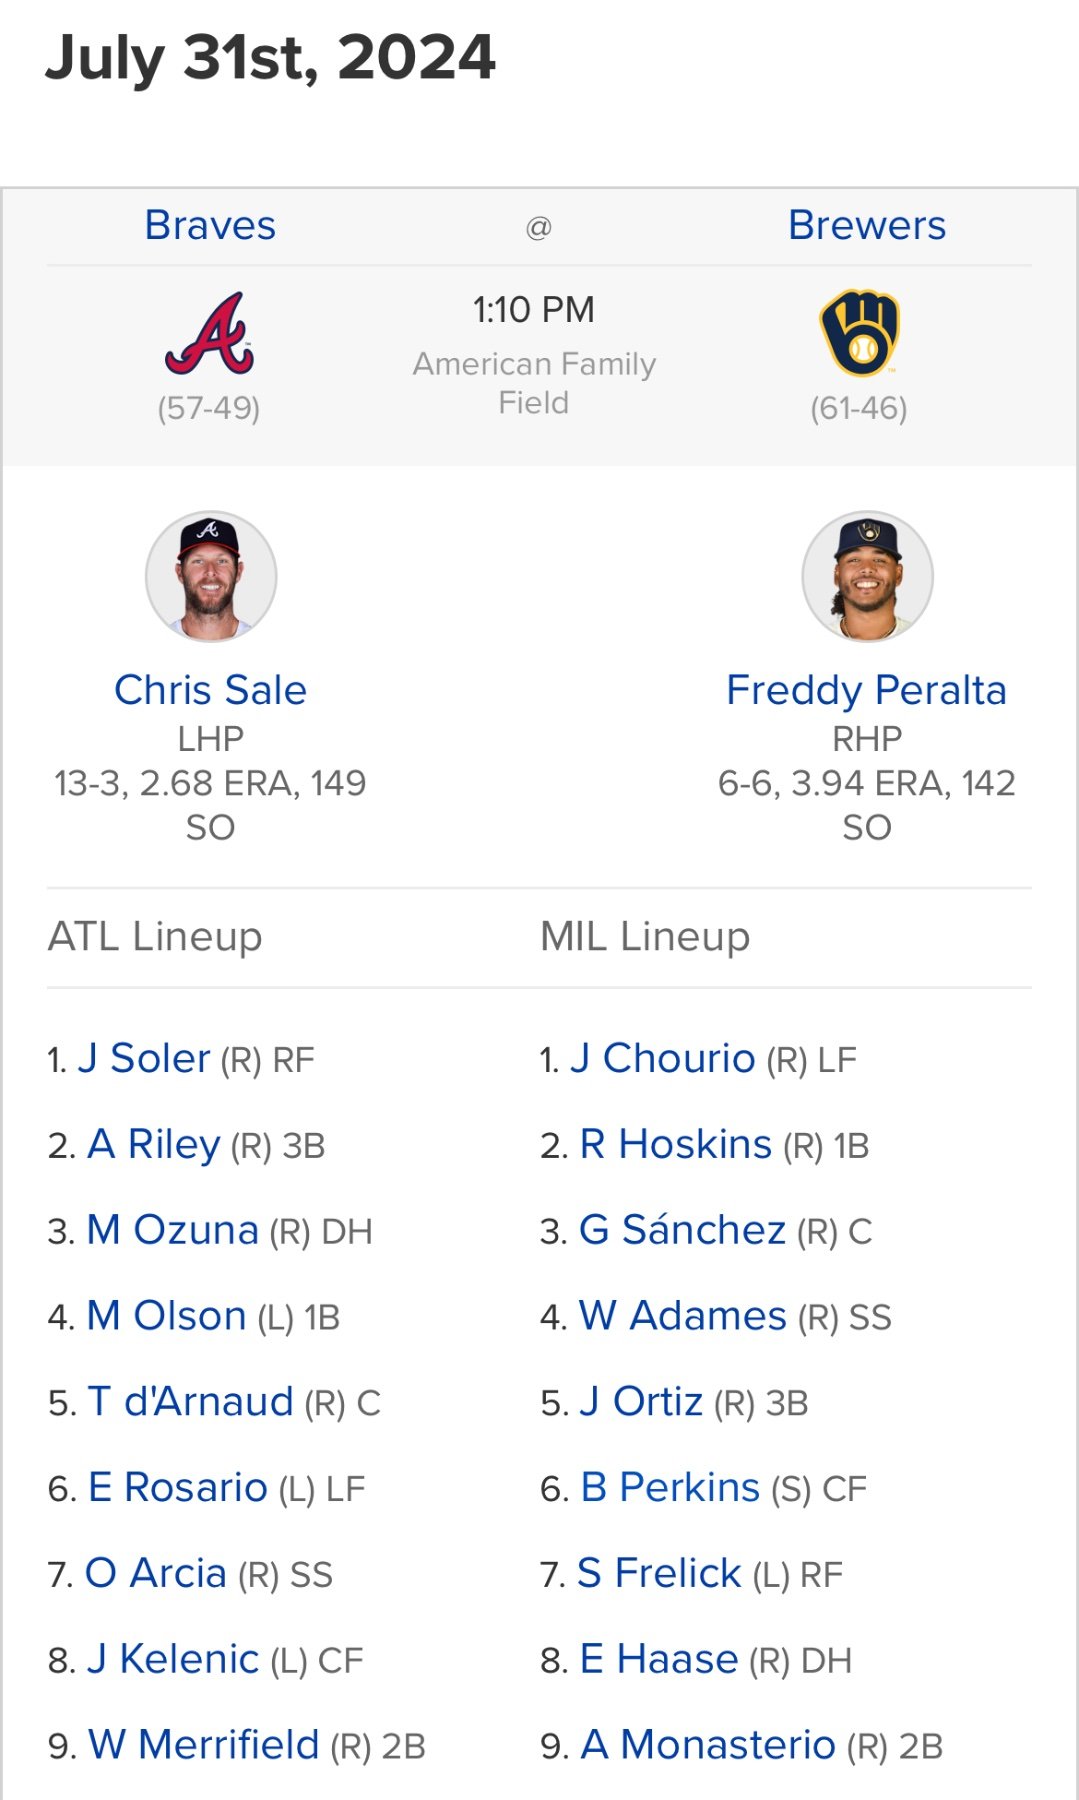This screenshot has height=1800, width=1079.
Task: View A Riley's player profile
Action: (x=154, y=1144)
